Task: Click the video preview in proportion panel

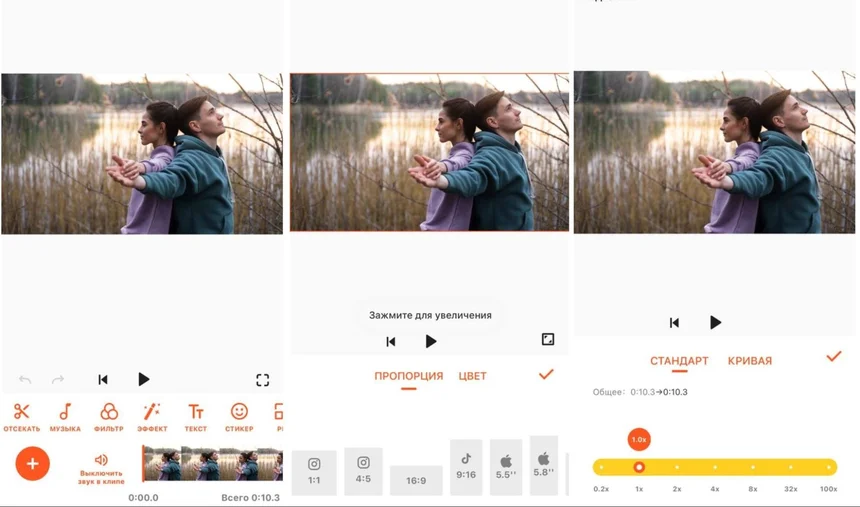Action: pos(429,152)
